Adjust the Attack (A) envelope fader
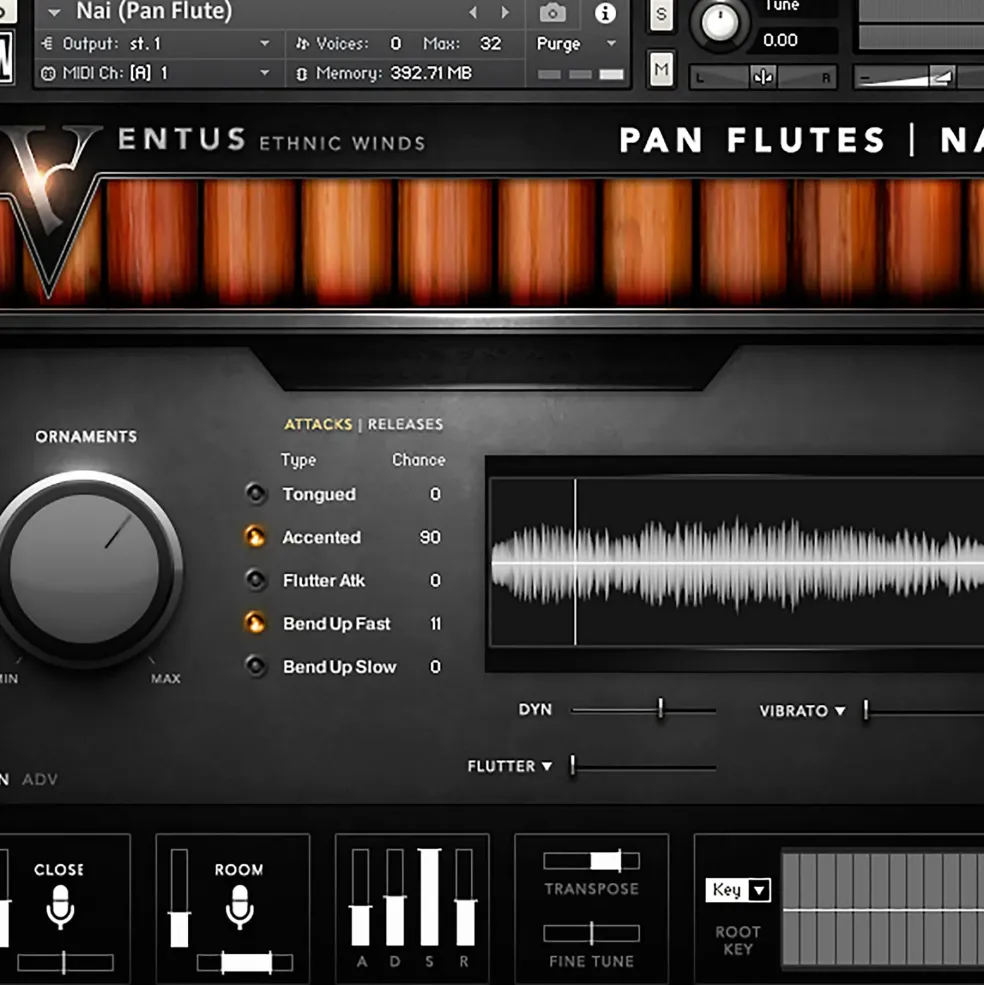 (x=360, y=897)
